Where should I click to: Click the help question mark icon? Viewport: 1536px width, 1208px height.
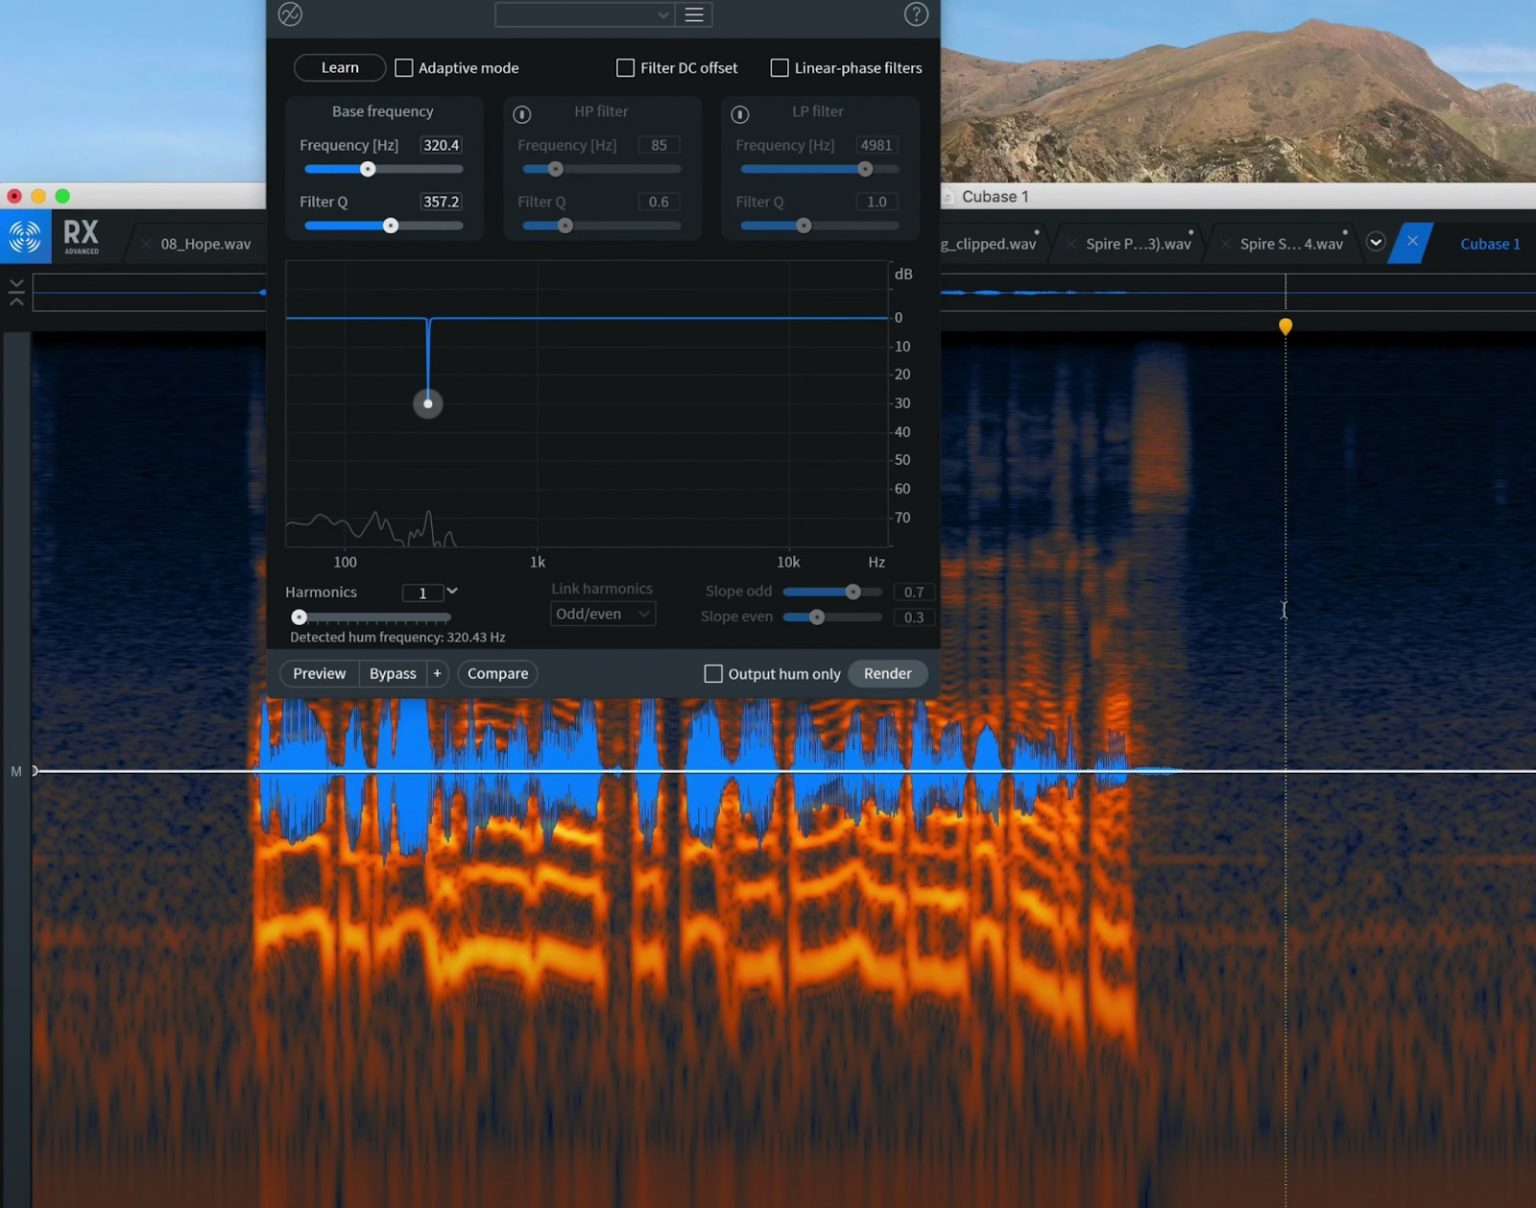point(915,14)
